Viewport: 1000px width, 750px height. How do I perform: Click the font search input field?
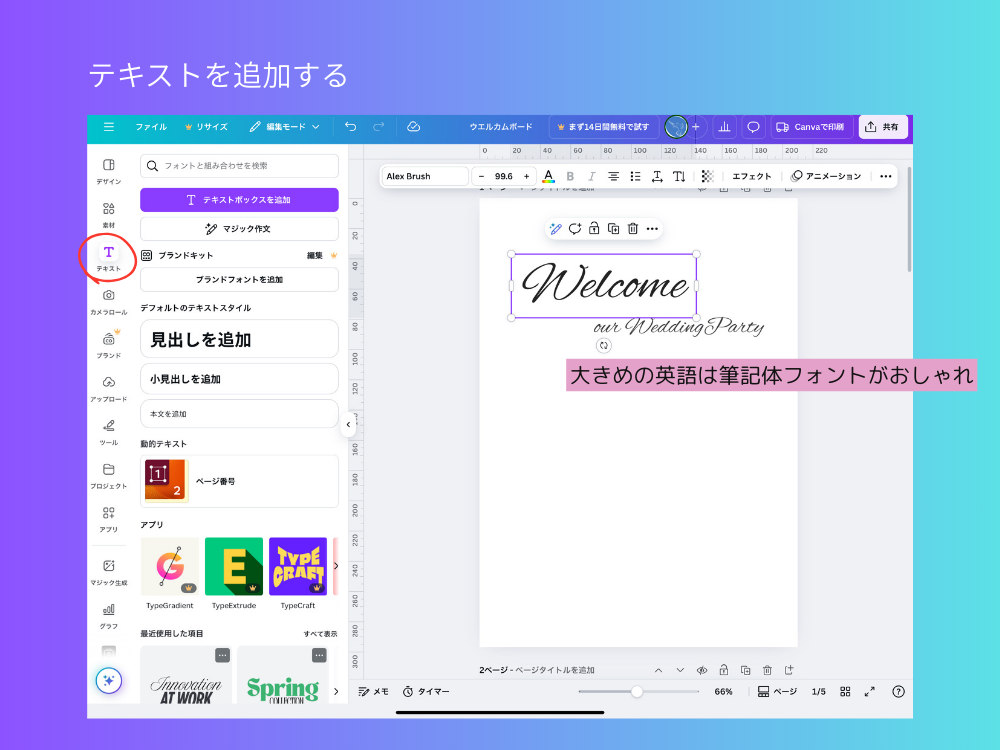tap(239, 164)
